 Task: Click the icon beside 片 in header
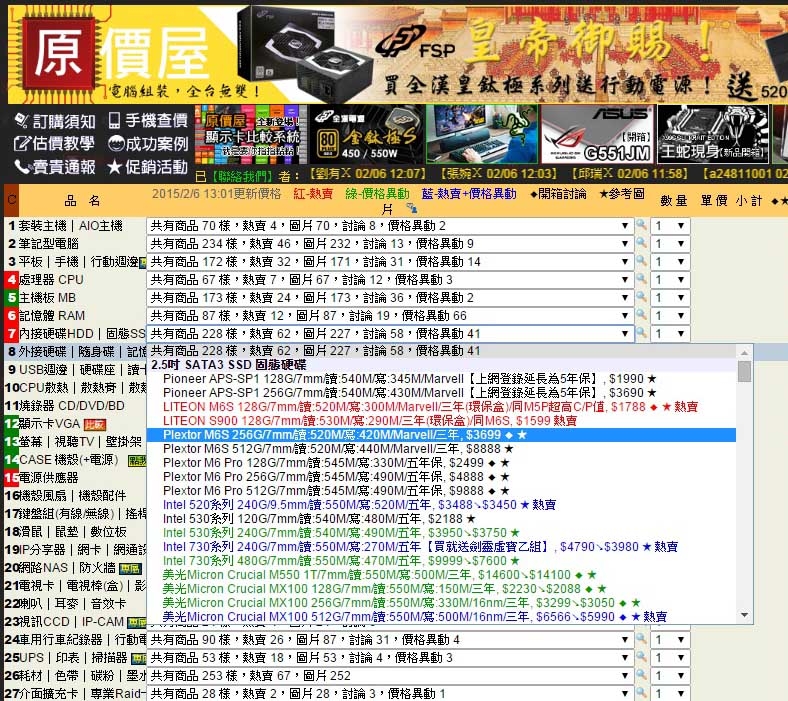(412, 208)
